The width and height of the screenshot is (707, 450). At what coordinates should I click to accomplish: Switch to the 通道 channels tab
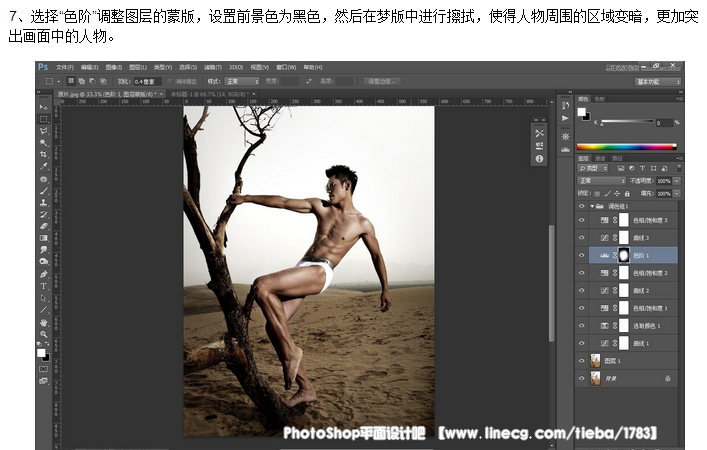600,158
